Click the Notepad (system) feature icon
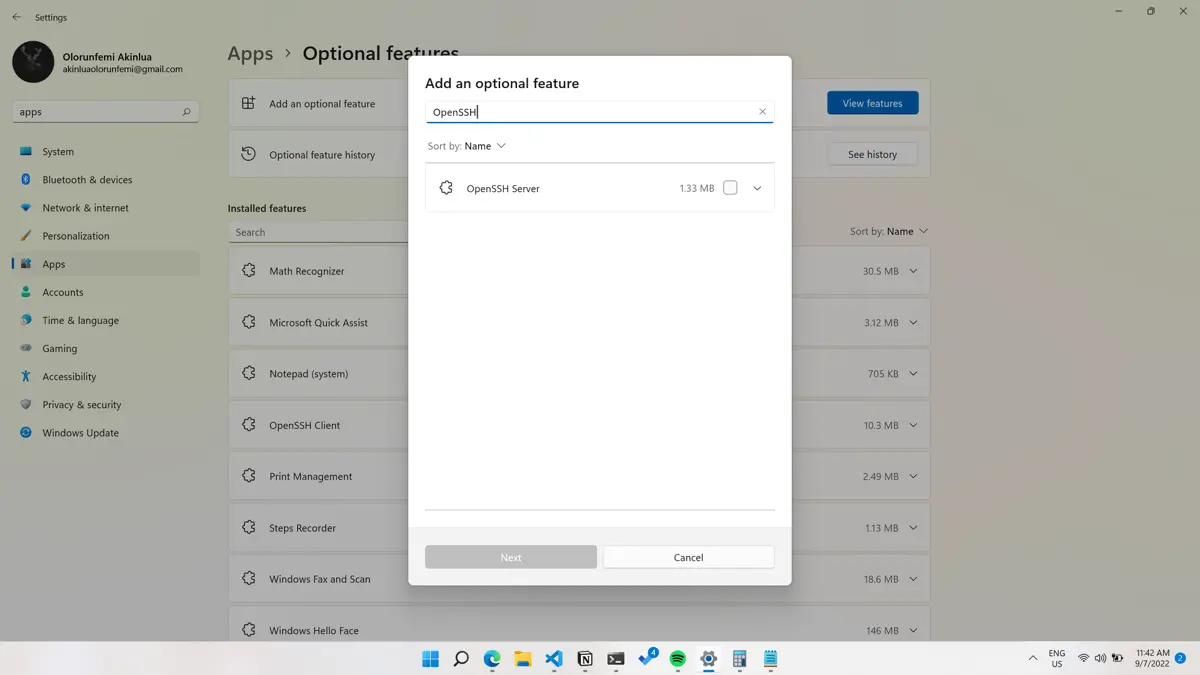 (x=249, y=374)
